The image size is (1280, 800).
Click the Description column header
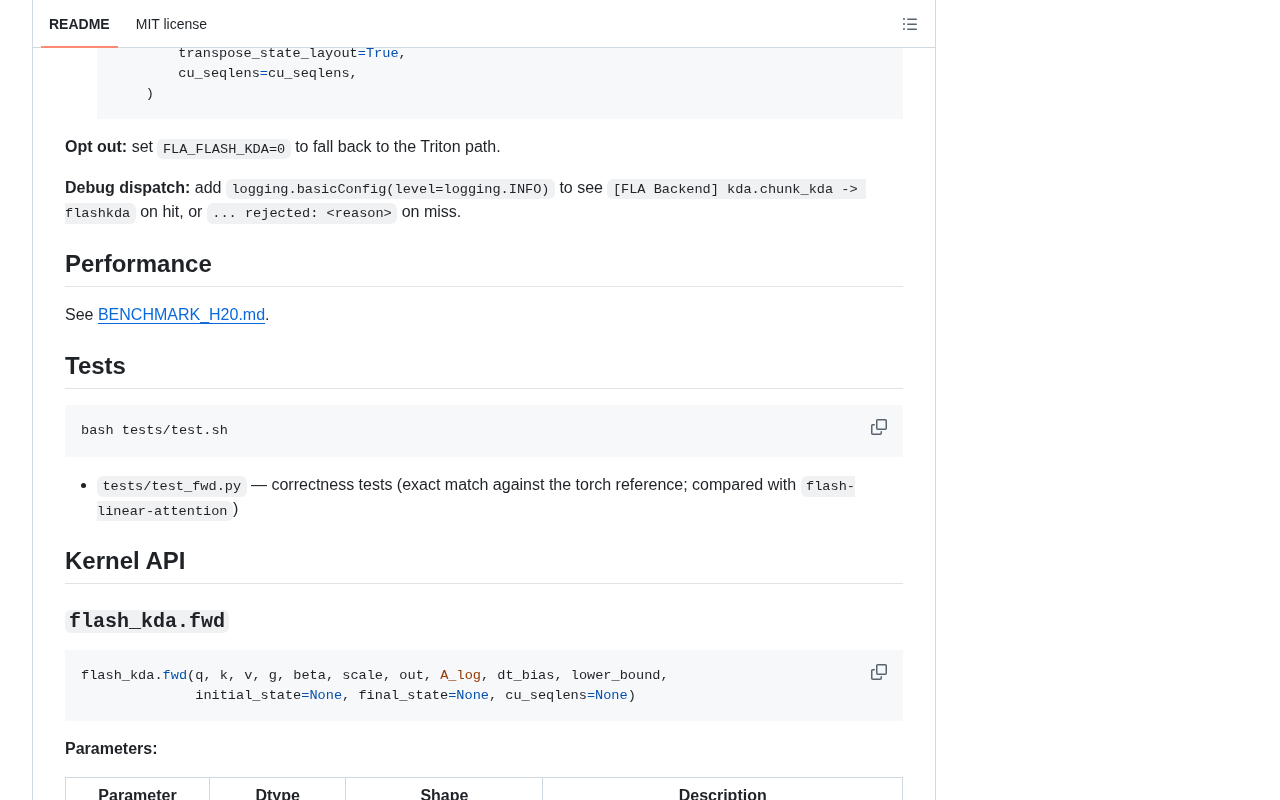click(x=722, y=794)
